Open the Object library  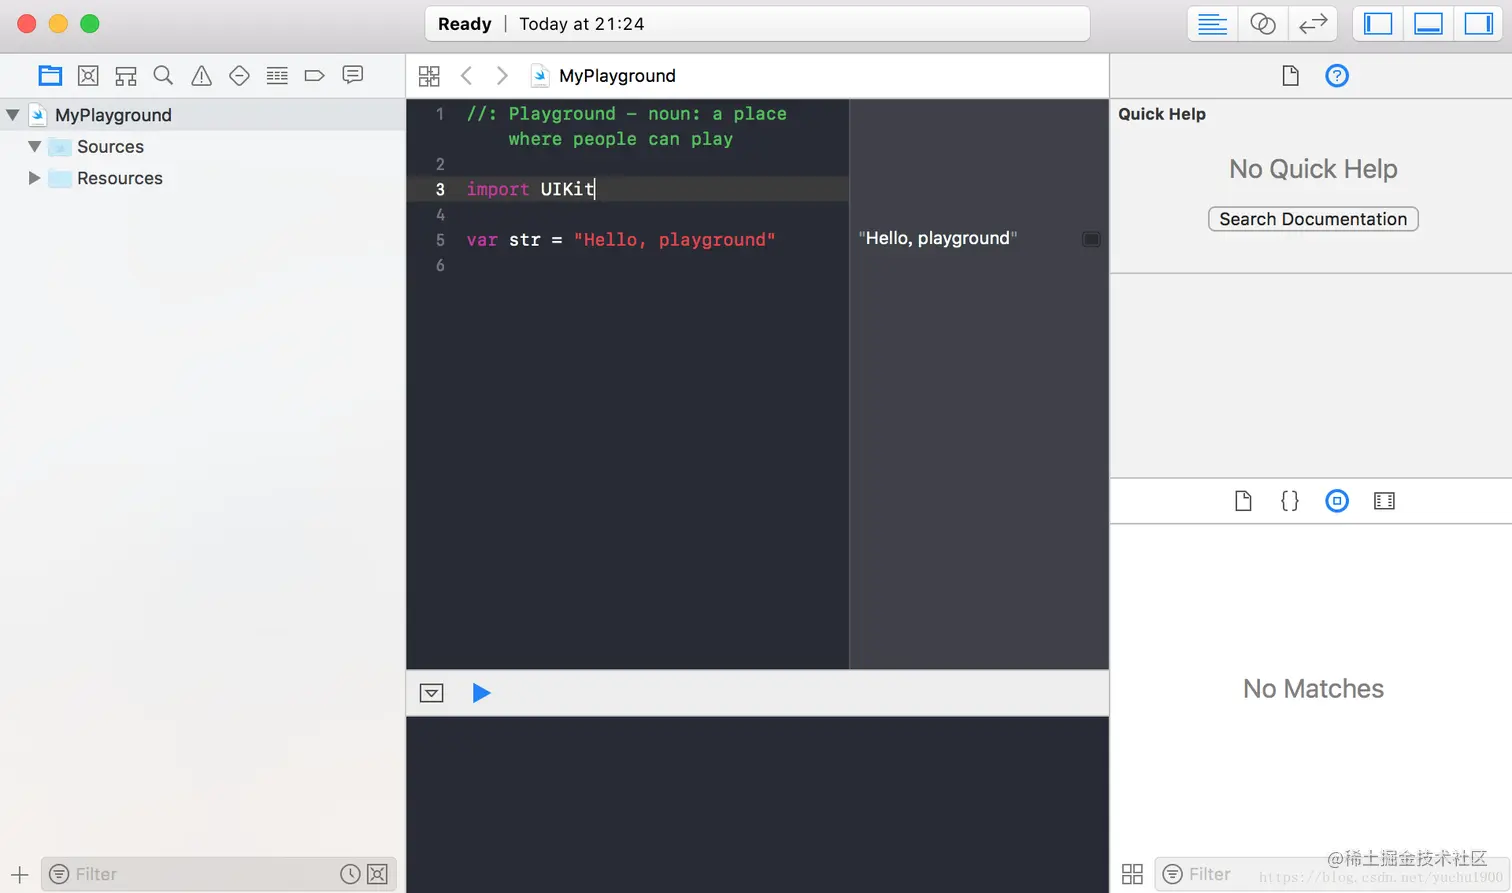(1337, 501)
